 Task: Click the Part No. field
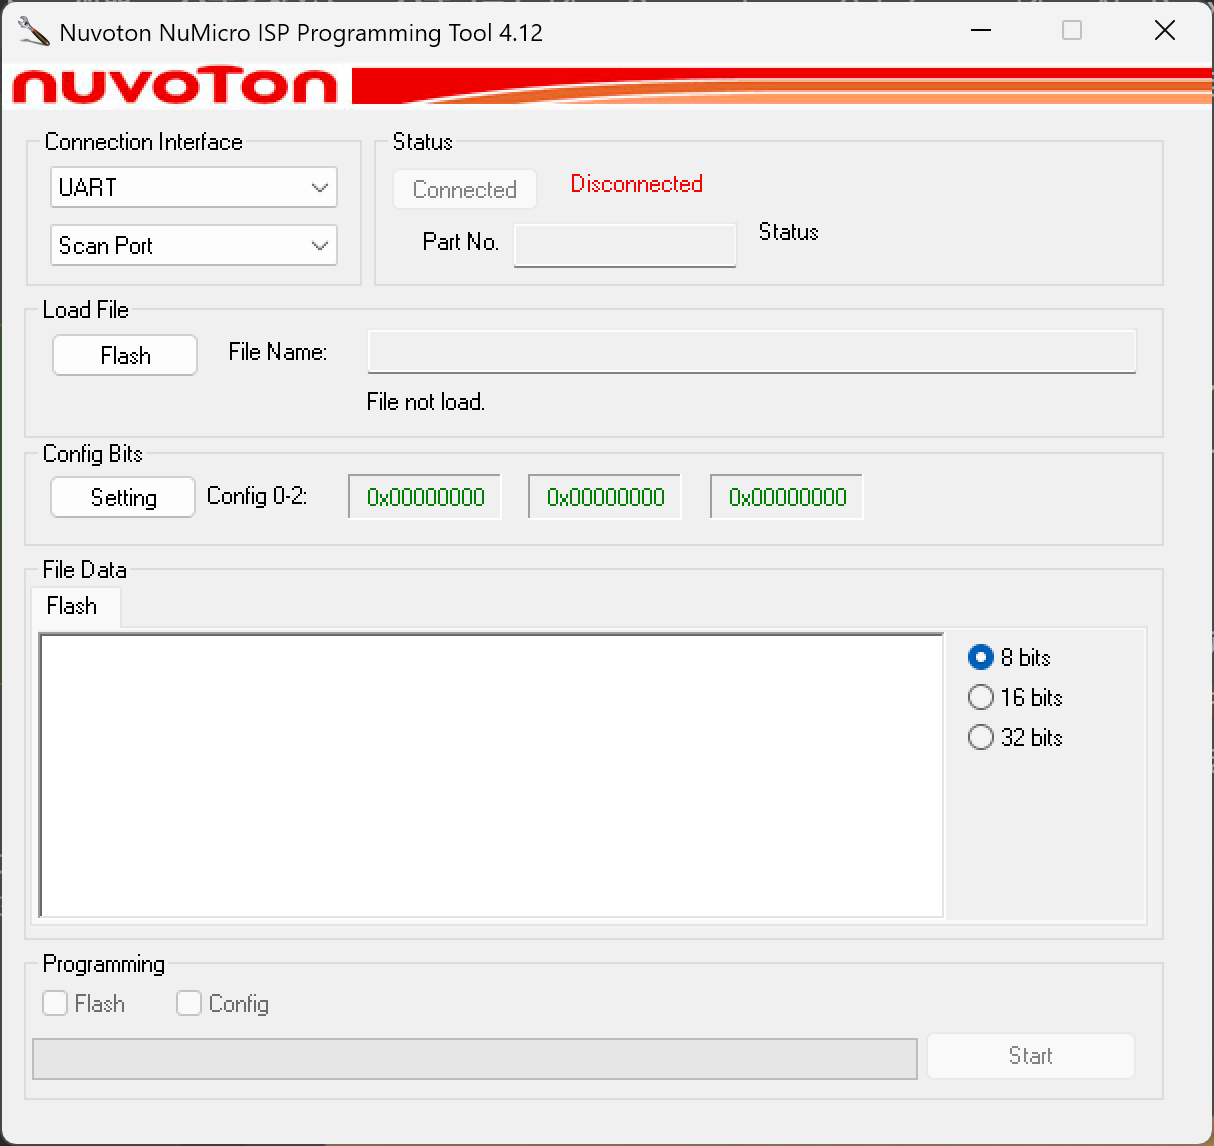(x=625, y=244)
